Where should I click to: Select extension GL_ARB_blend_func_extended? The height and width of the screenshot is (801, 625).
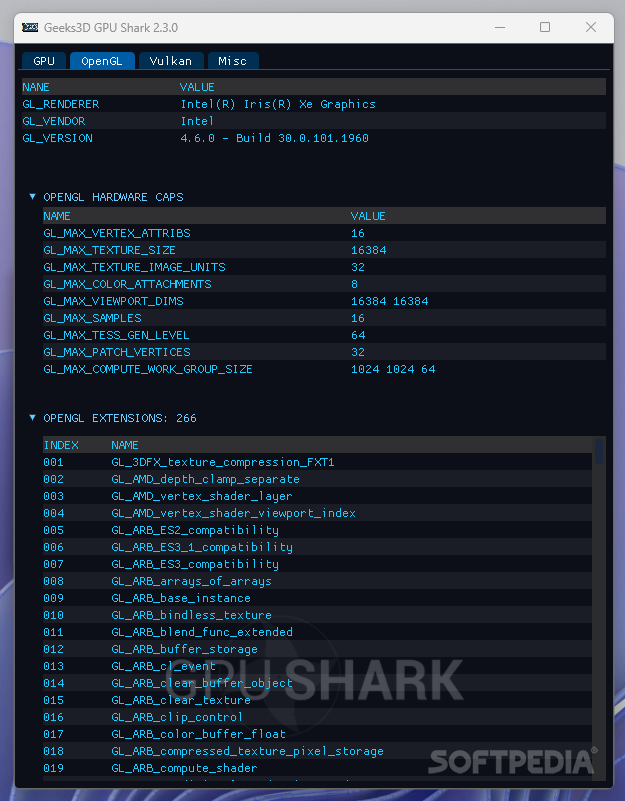click(x=202, y=632)
